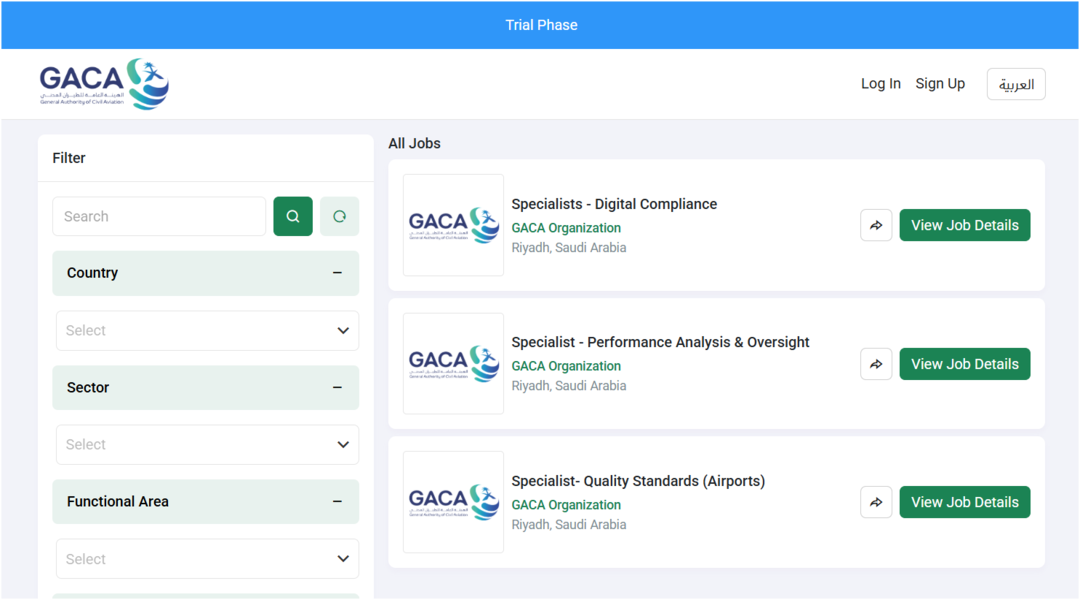Focus the Search input field
This screenshot has width=1080, height=600.
[x=159, y=216]
